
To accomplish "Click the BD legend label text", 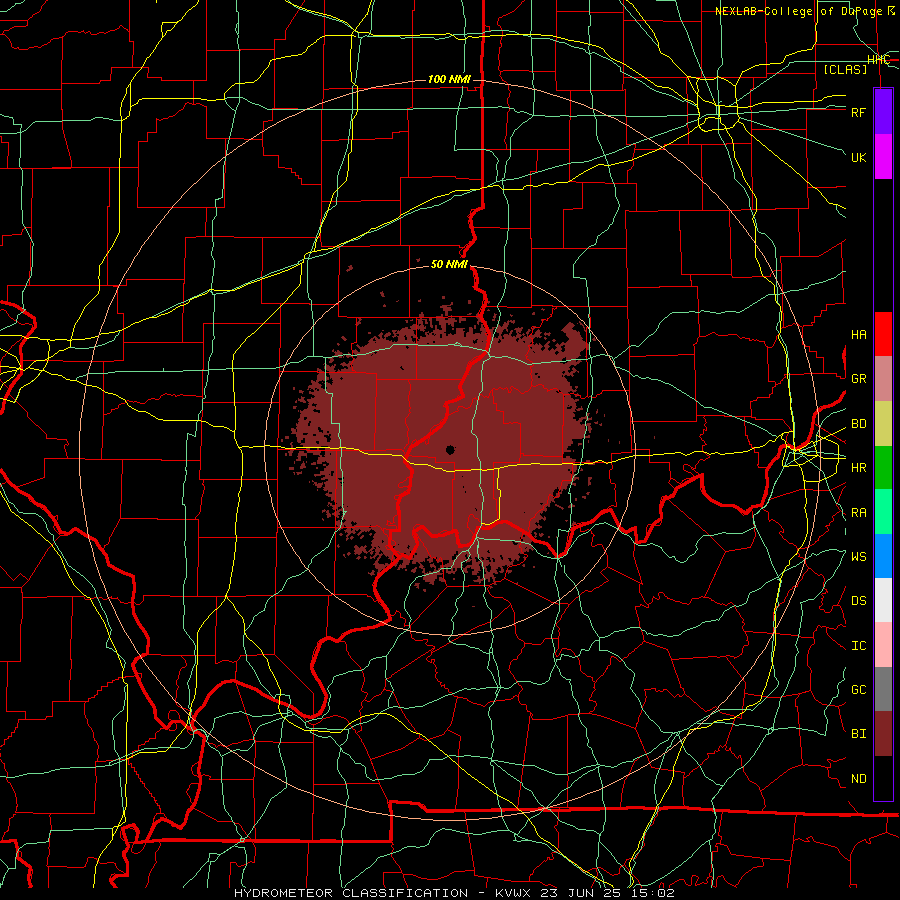I will (858, 424).
